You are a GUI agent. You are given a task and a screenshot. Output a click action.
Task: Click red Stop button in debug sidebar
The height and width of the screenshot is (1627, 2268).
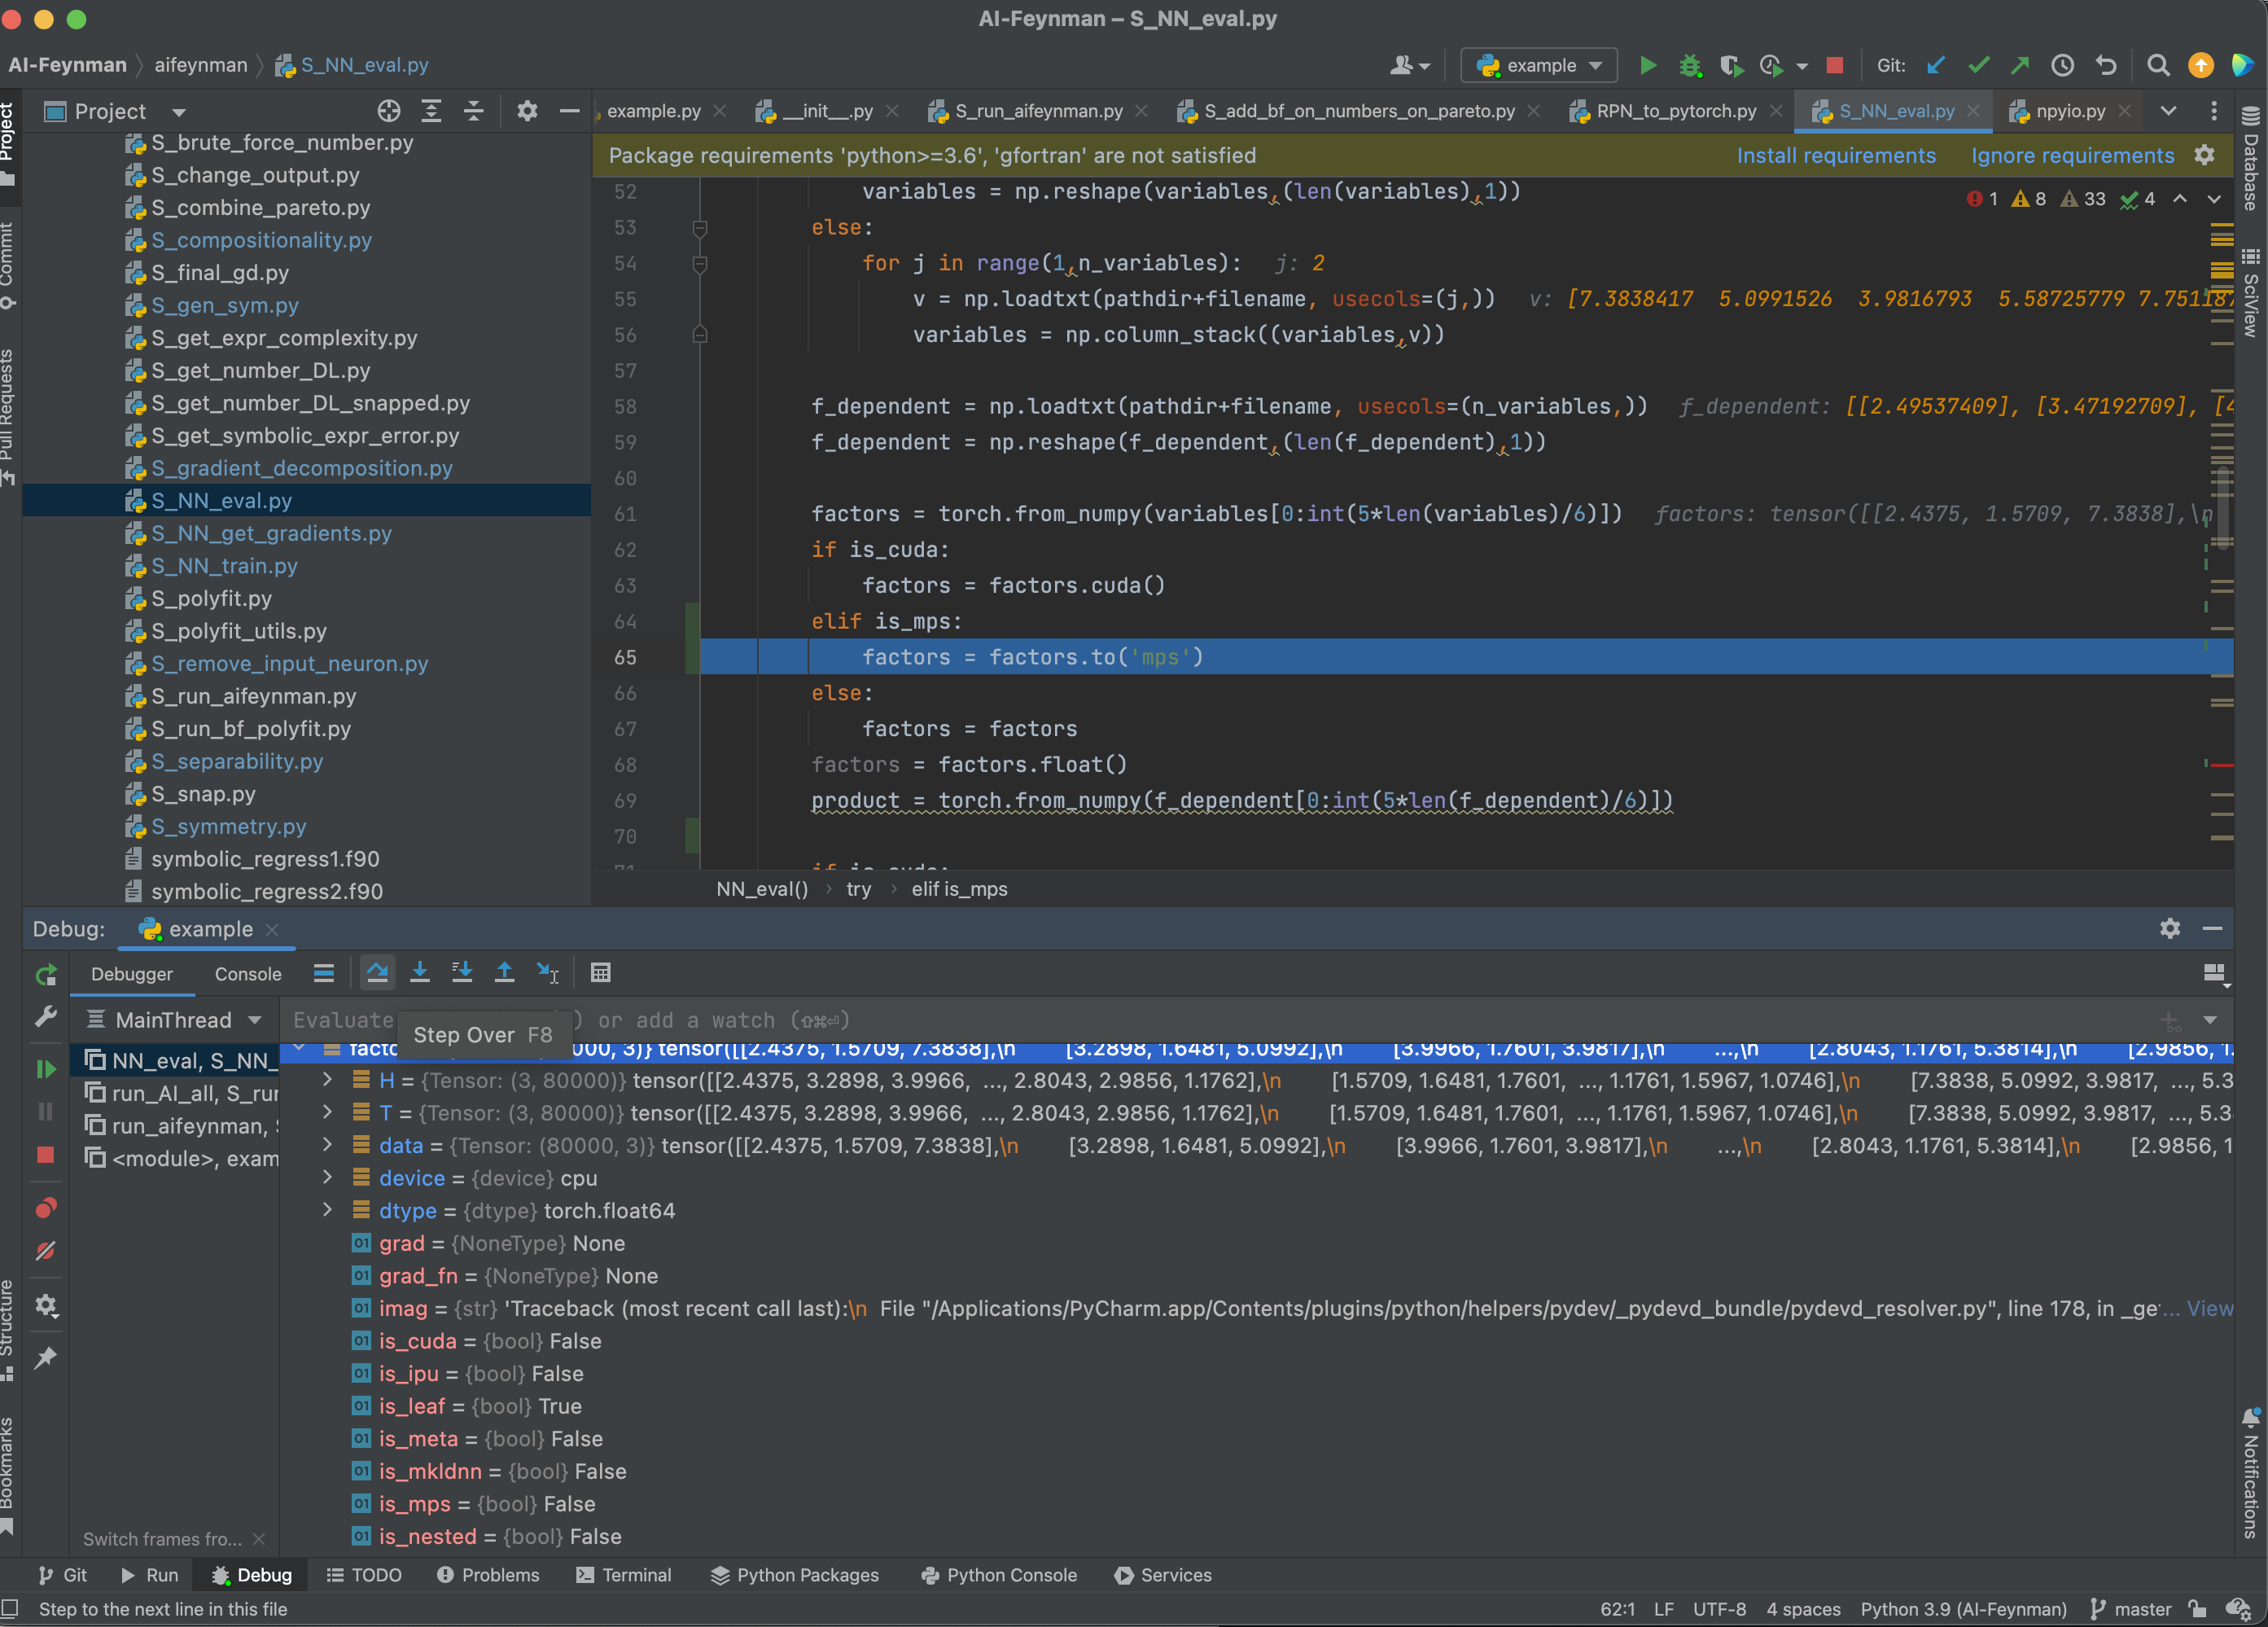(x=46, y=1155)
